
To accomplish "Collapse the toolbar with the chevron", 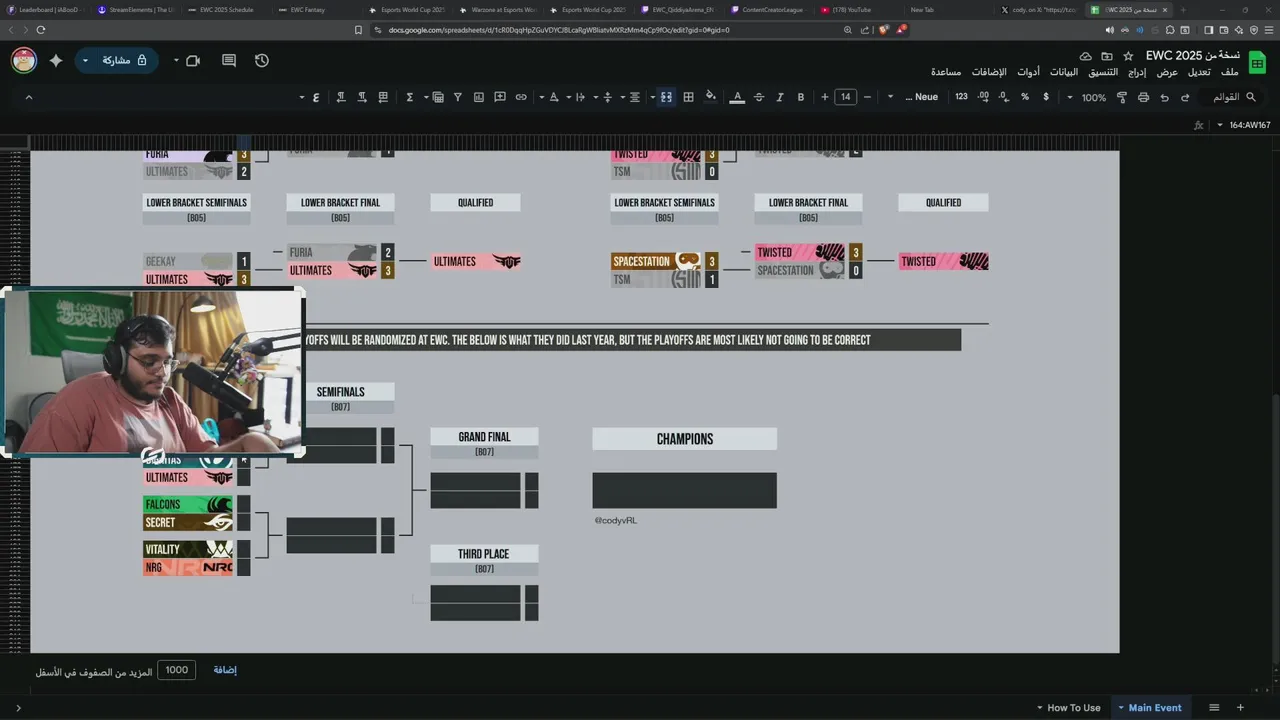I will [x=28, y=97].
